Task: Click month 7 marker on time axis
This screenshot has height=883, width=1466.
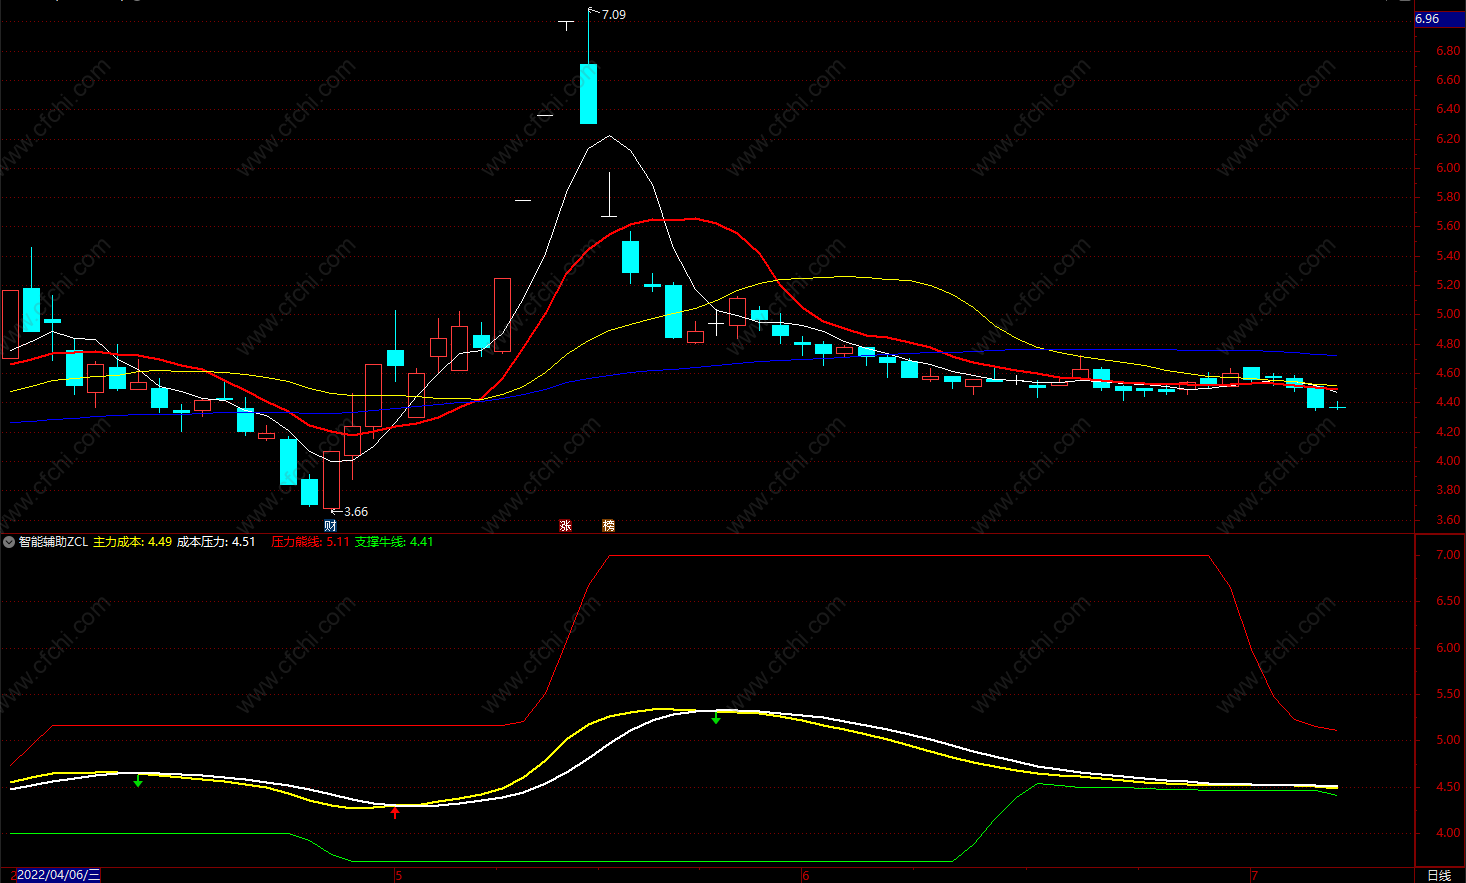Action: coord(1254,875)
